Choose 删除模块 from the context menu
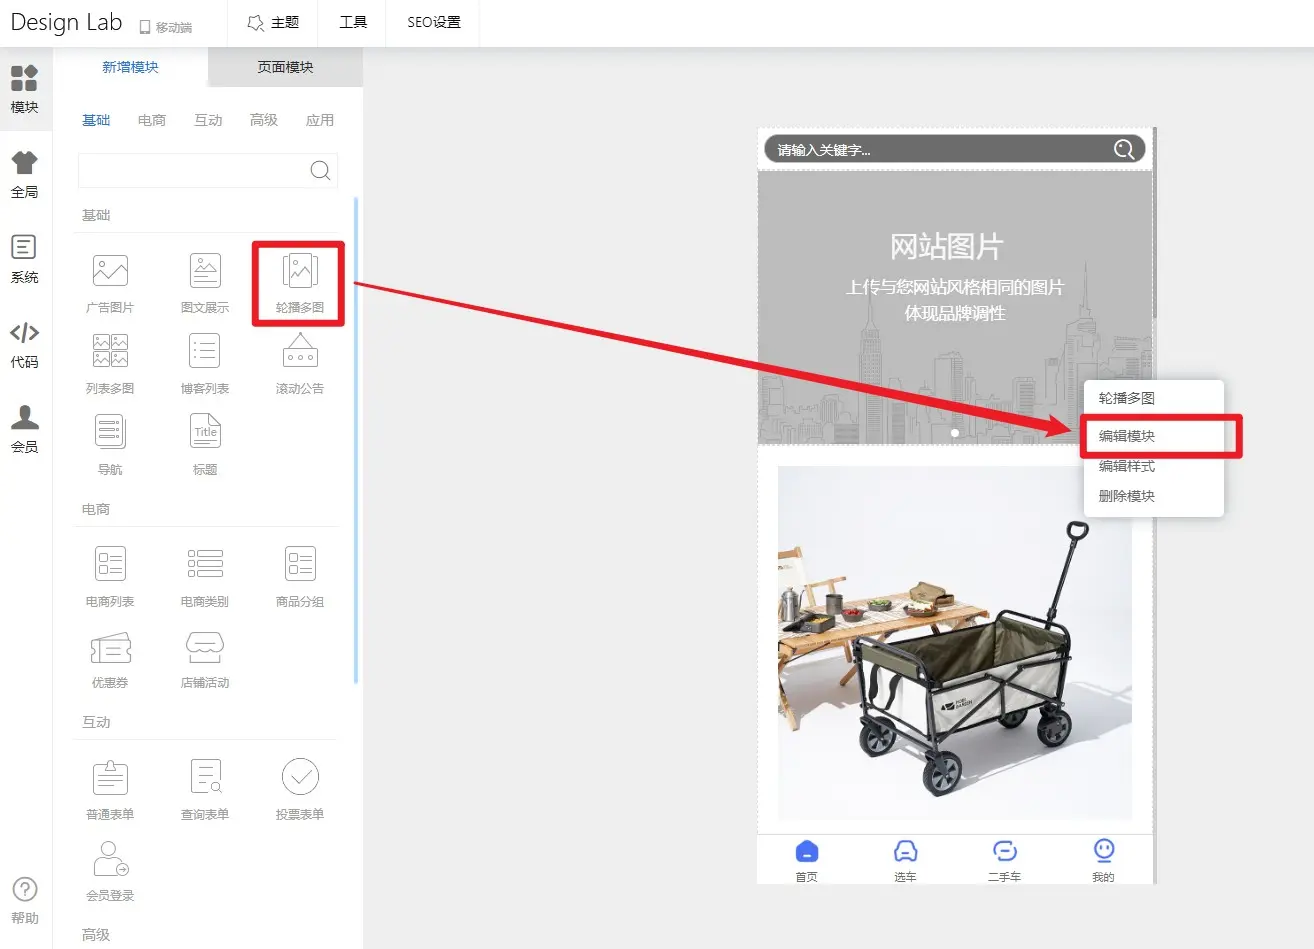 click(x=1127, y=496)
